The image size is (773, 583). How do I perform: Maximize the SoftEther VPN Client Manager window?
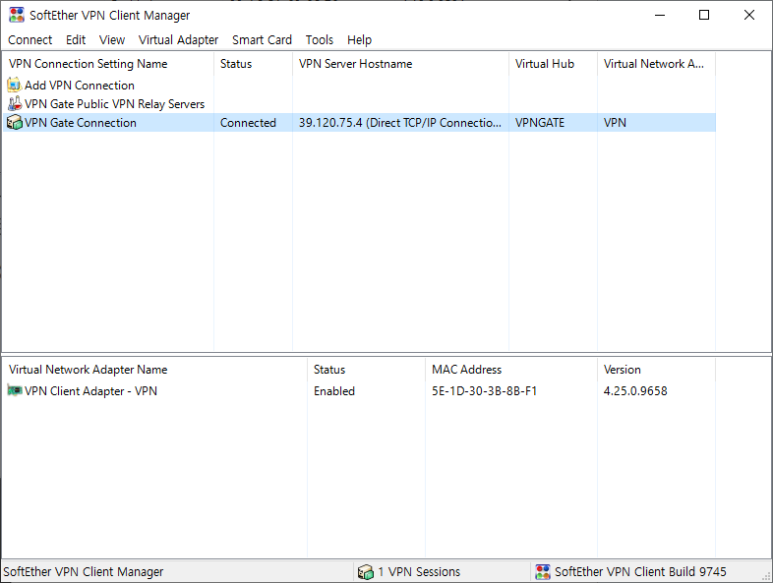tap(704, 15)
